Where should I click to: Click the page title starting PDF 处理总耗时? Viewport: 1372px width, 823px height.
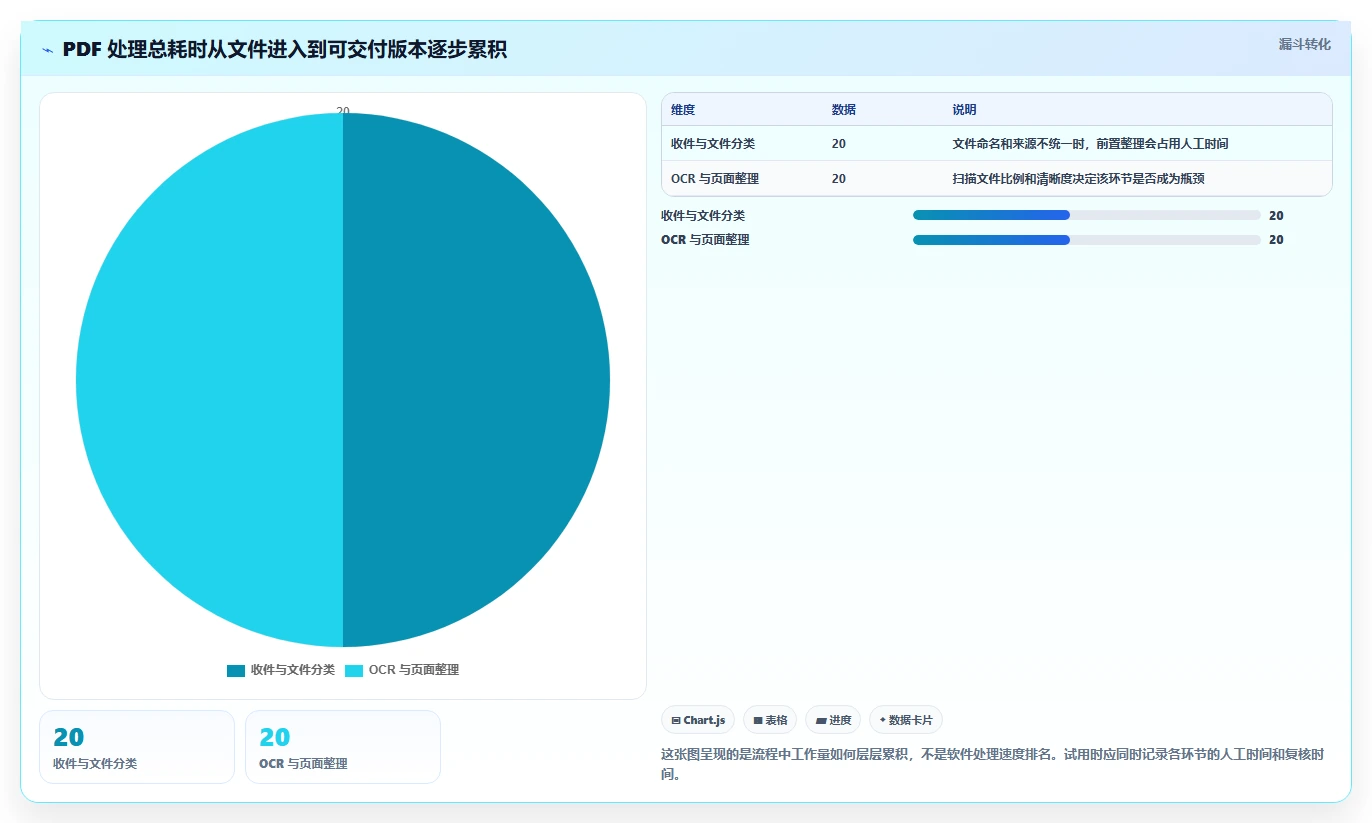[284, 50]
